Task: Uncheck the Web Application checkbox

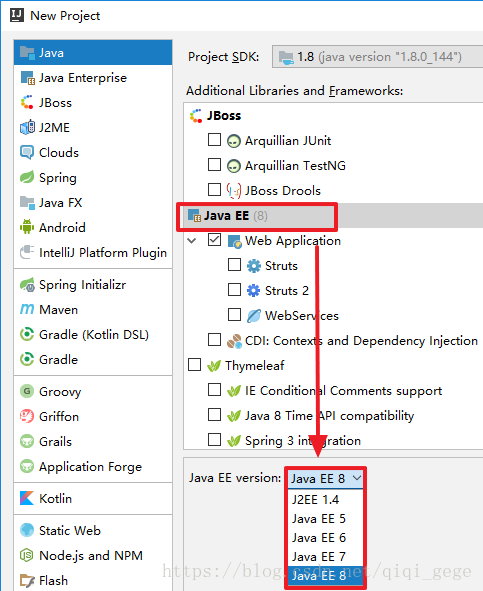Action: (x=215, y=240)
